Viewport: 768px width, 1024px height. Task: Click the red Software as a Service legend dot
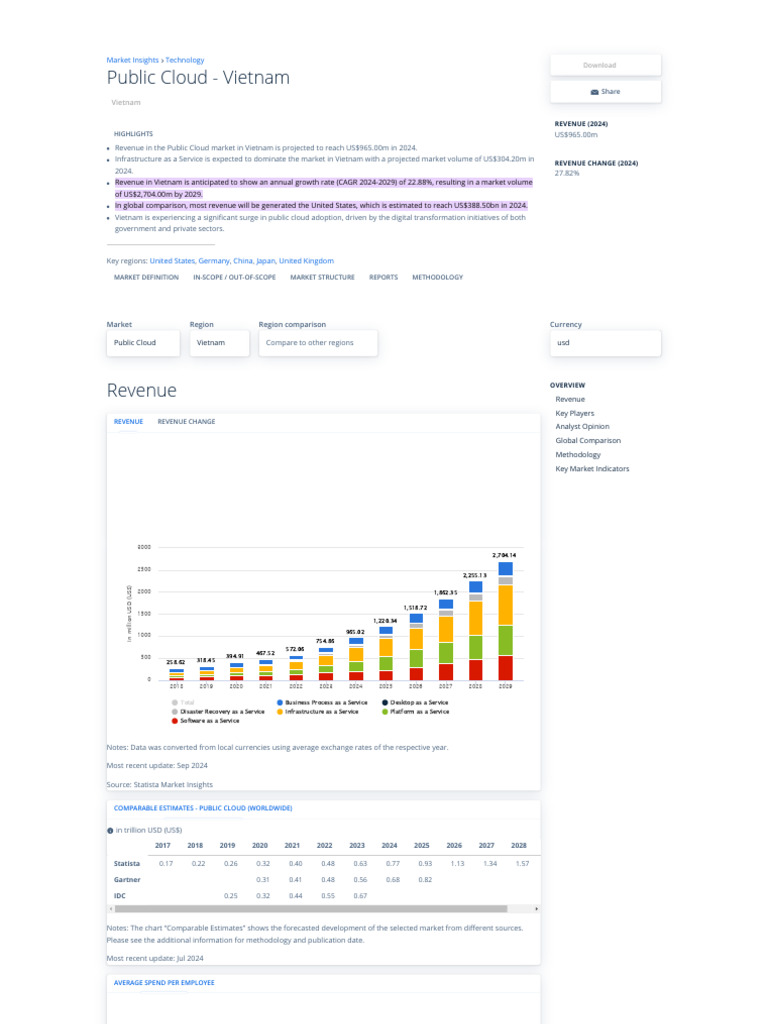click(x=174, y=720)
